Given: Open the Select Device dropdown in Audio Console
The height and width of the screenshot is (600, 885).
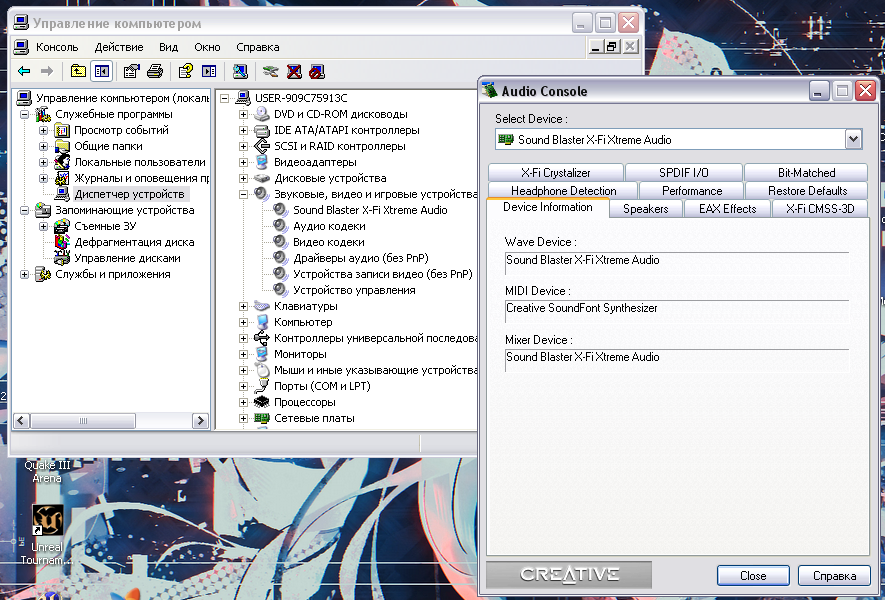Looking at the screenshot, I should (x=853, y=139).
